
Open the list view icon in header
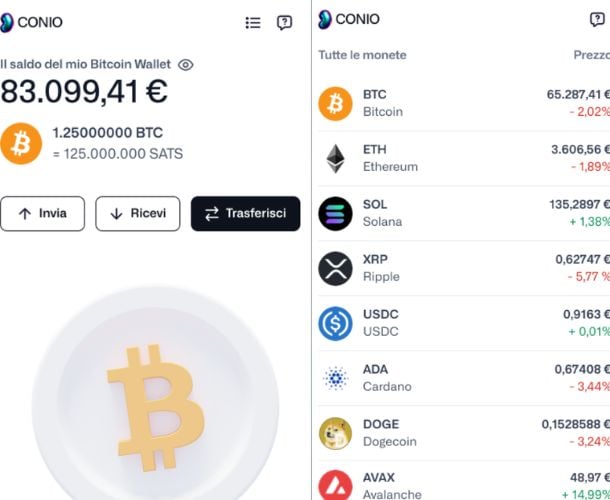253,23
